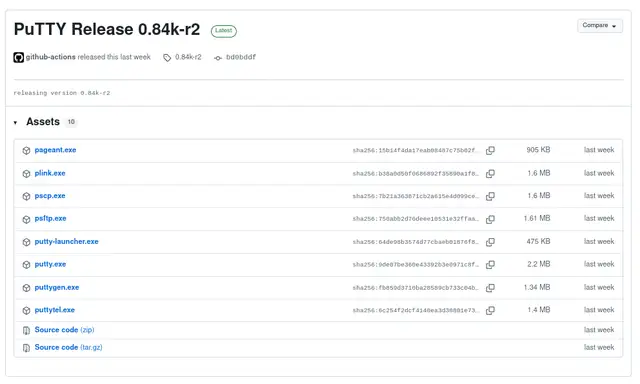Download putty.exe
Viewport: 640px width, 384px height.
50,264
